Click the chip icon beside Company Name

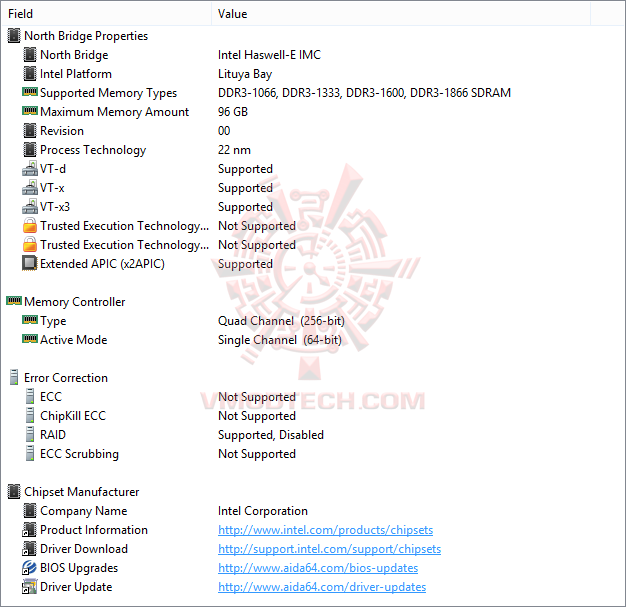tap(30, 510)
